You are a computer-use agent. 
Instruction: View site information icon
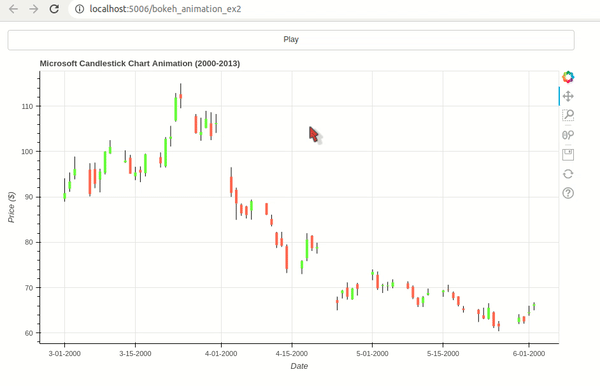(x=79, y=9)
